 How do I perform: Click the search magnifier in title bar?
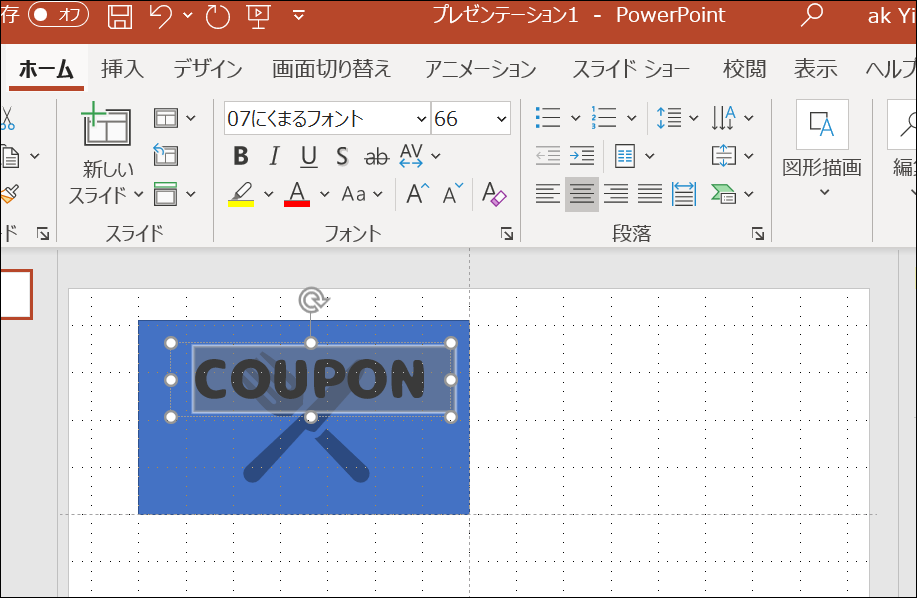(x=812, y=15)
